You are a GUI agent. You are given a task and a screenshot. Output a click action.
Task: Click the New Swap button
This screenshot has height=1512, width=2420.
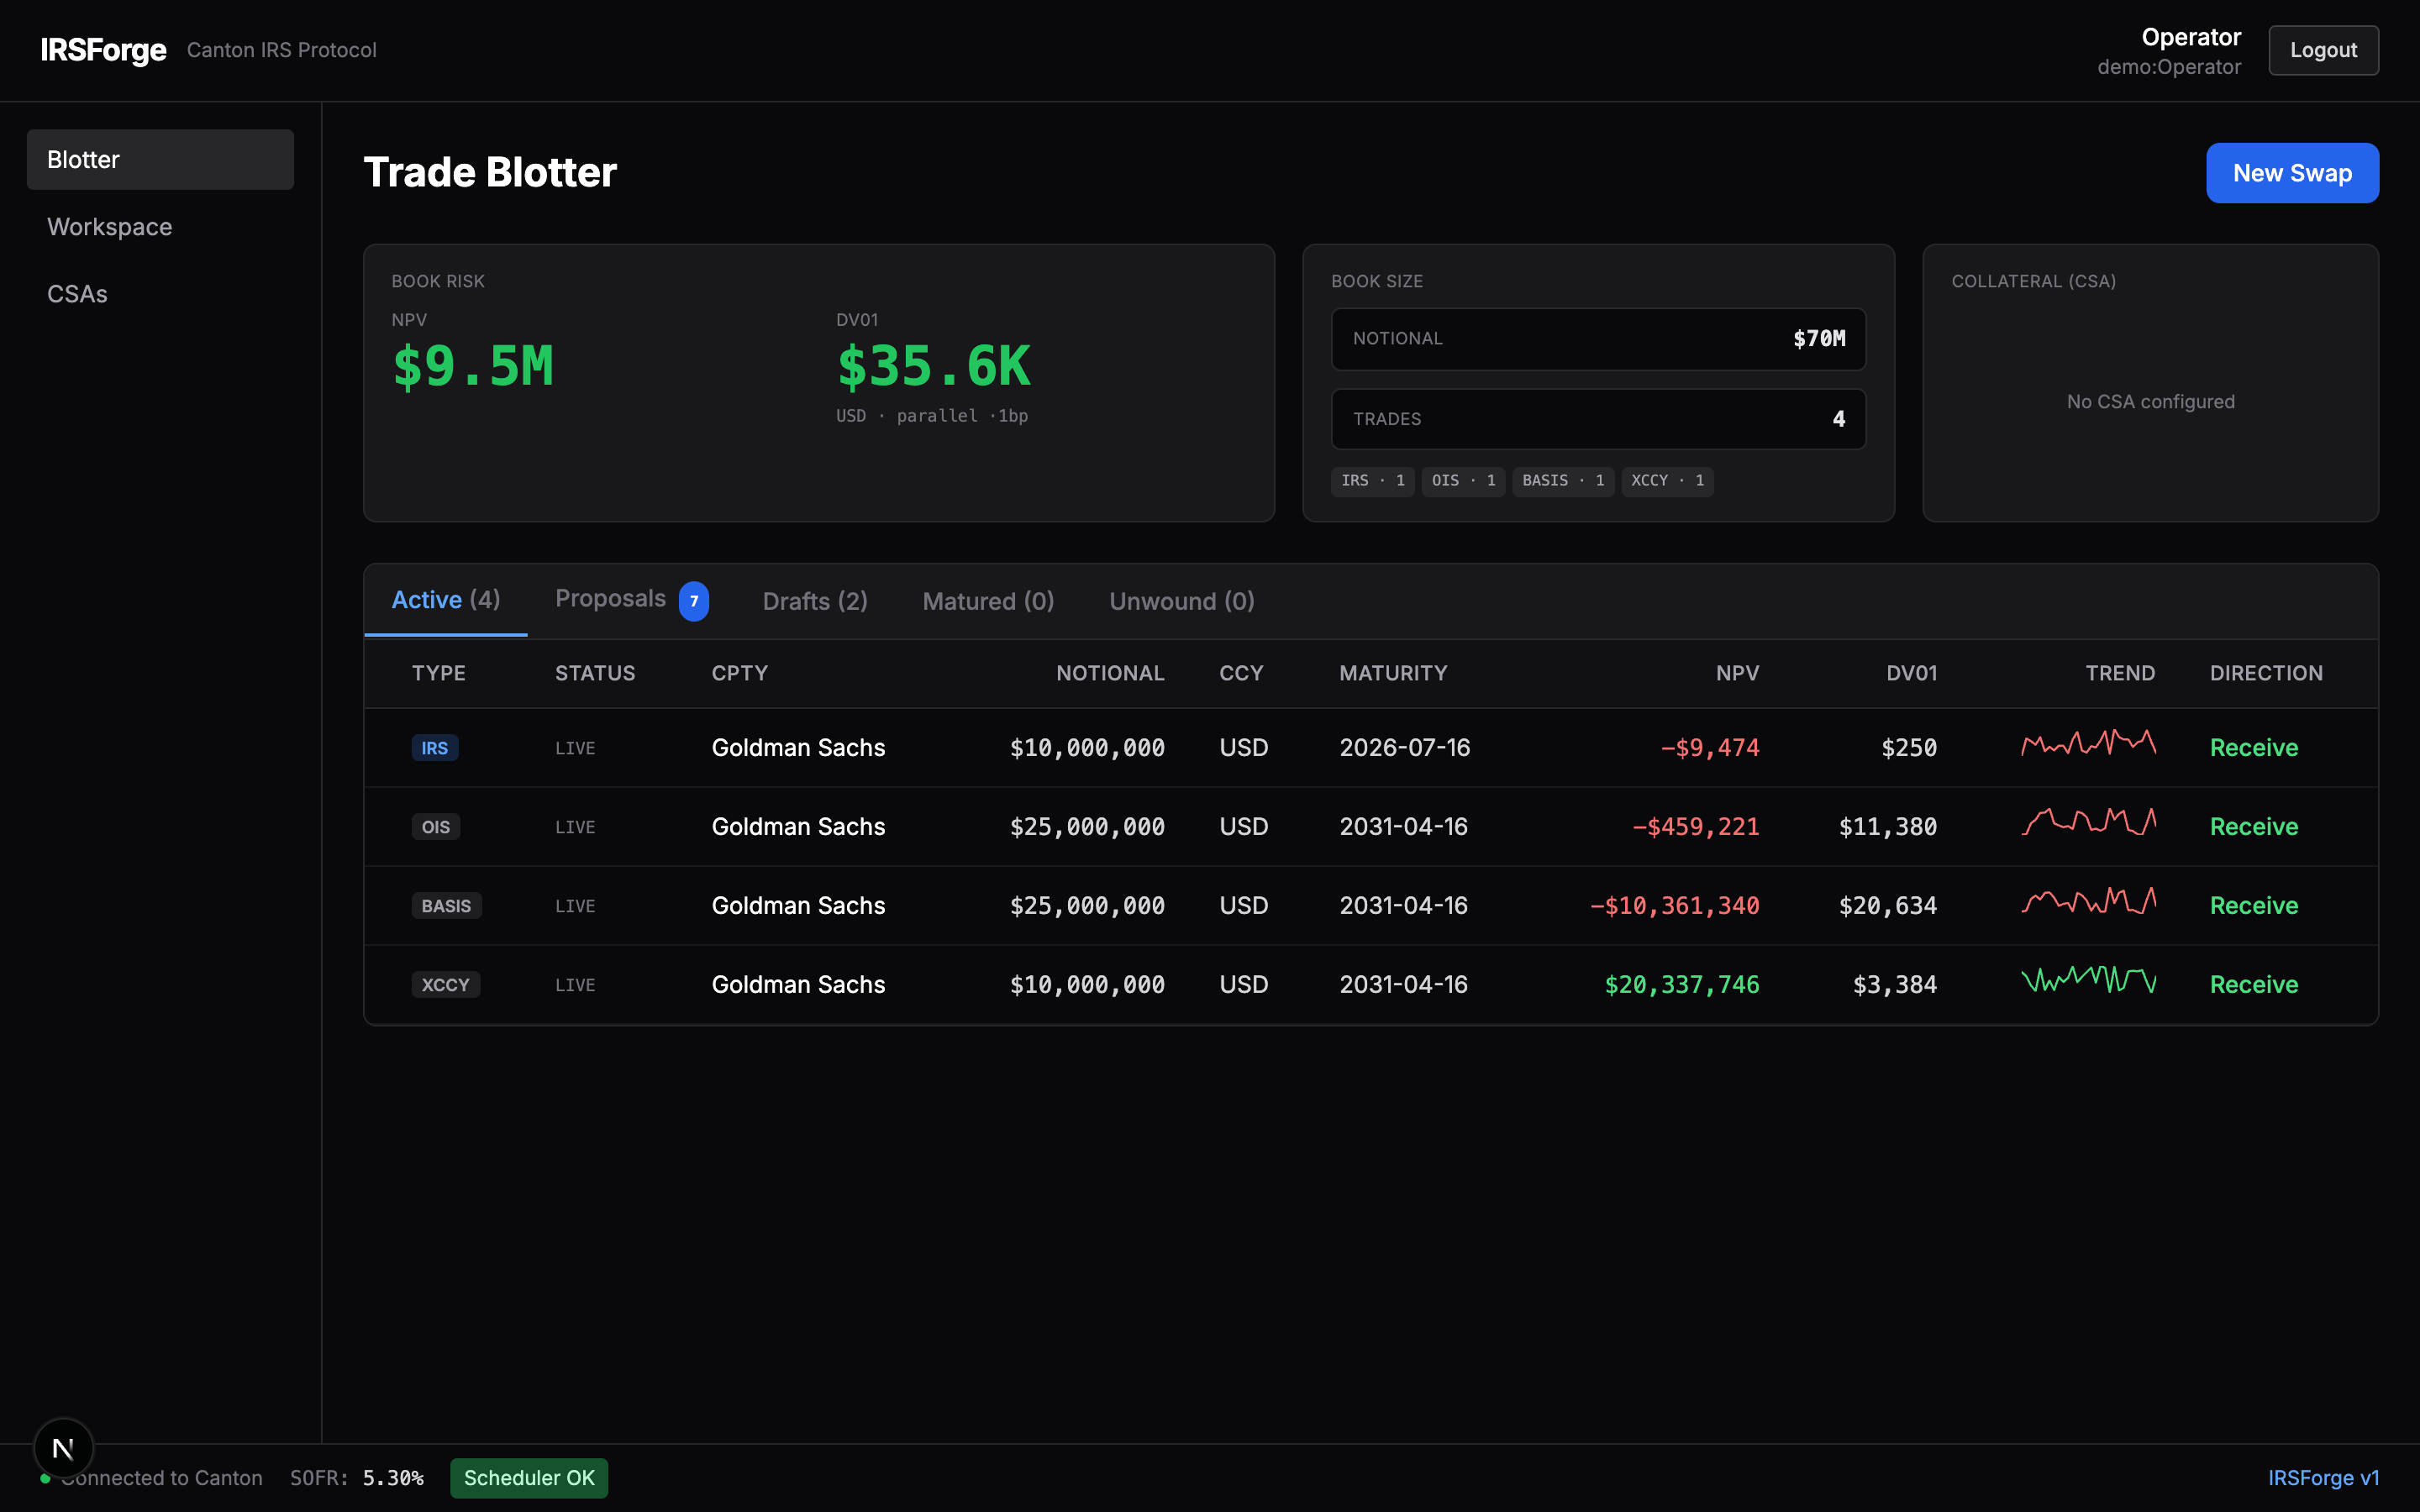[2291, 172]
